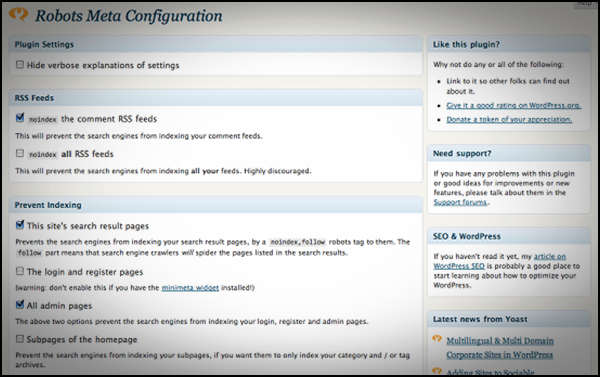Check The login and register pages option
Screen dimensions: 600x377
click(x=20, y=271)
